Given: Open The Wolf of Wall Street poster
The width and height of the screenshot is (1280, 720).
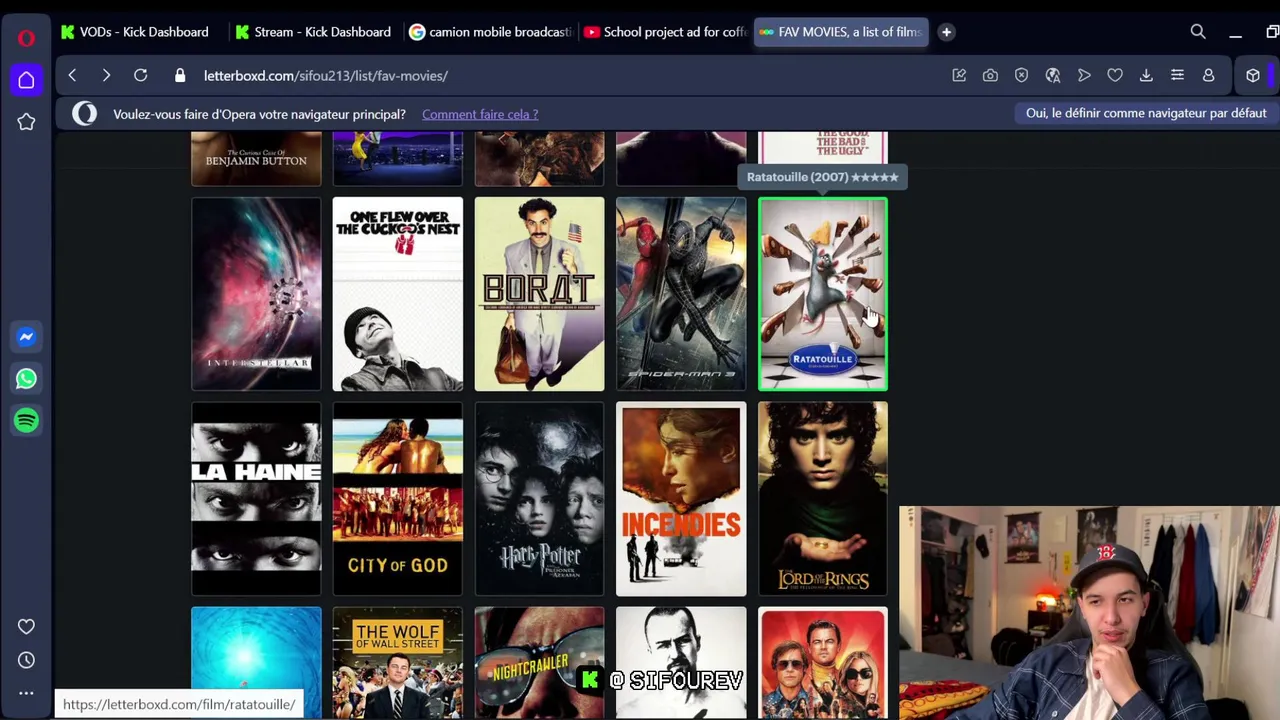Looking at the screenshot, I should (398, 662).
